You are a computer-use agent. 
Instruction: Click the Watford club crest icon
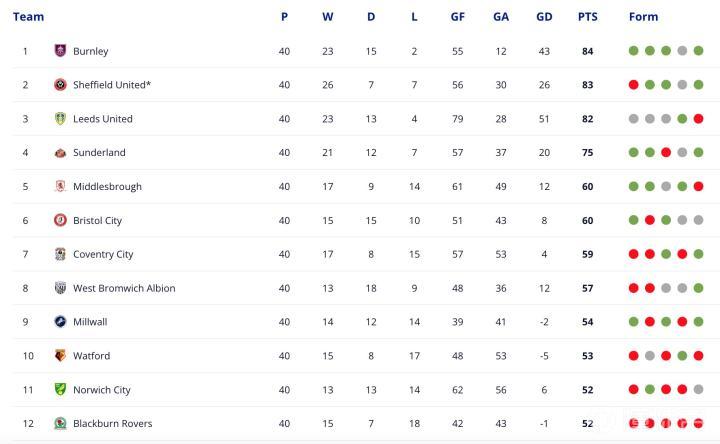pyautogui.click(x=60, y=356)
